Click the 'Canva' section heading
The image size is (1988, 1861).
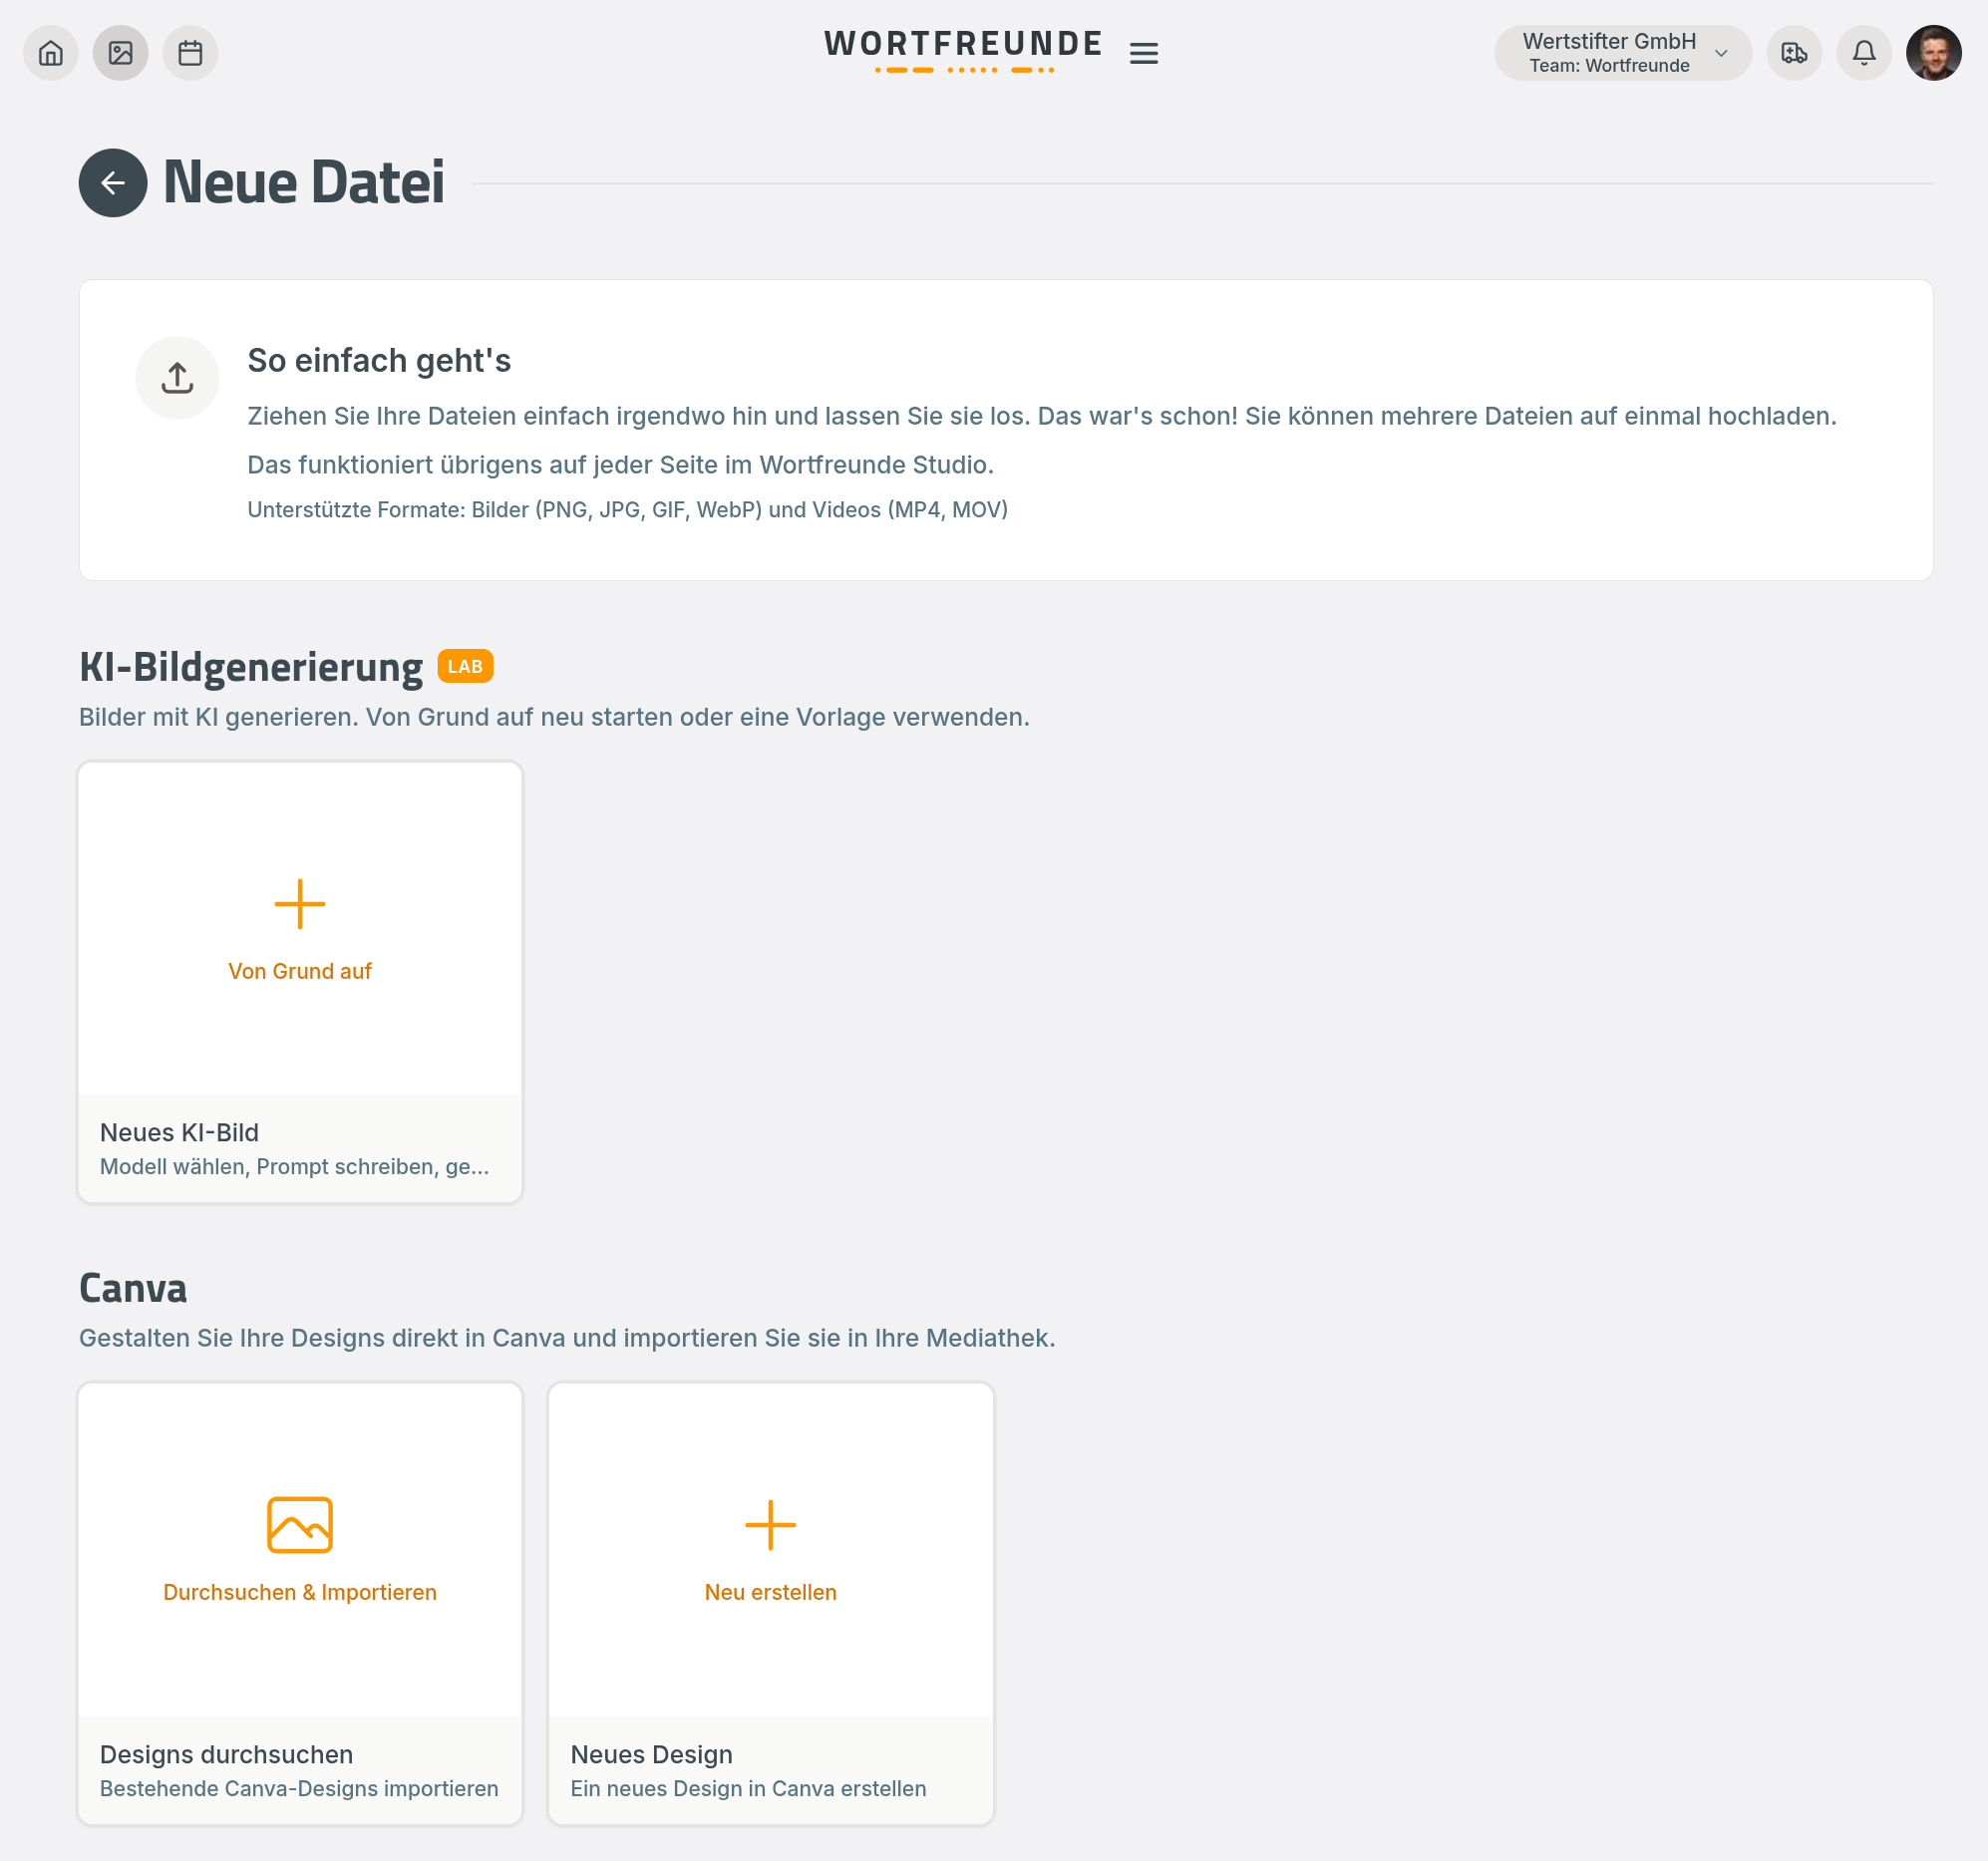click(133, 1288)
